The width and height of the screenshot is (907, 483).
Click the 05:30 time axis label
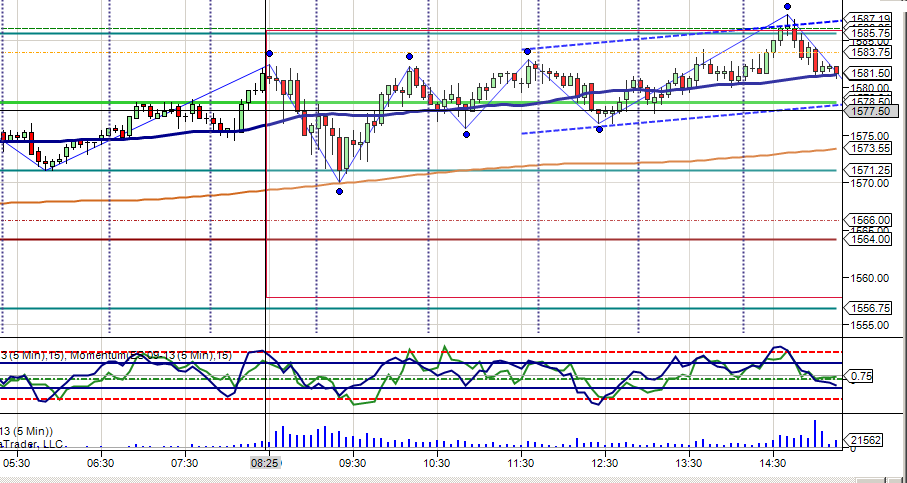coord(16,463)
